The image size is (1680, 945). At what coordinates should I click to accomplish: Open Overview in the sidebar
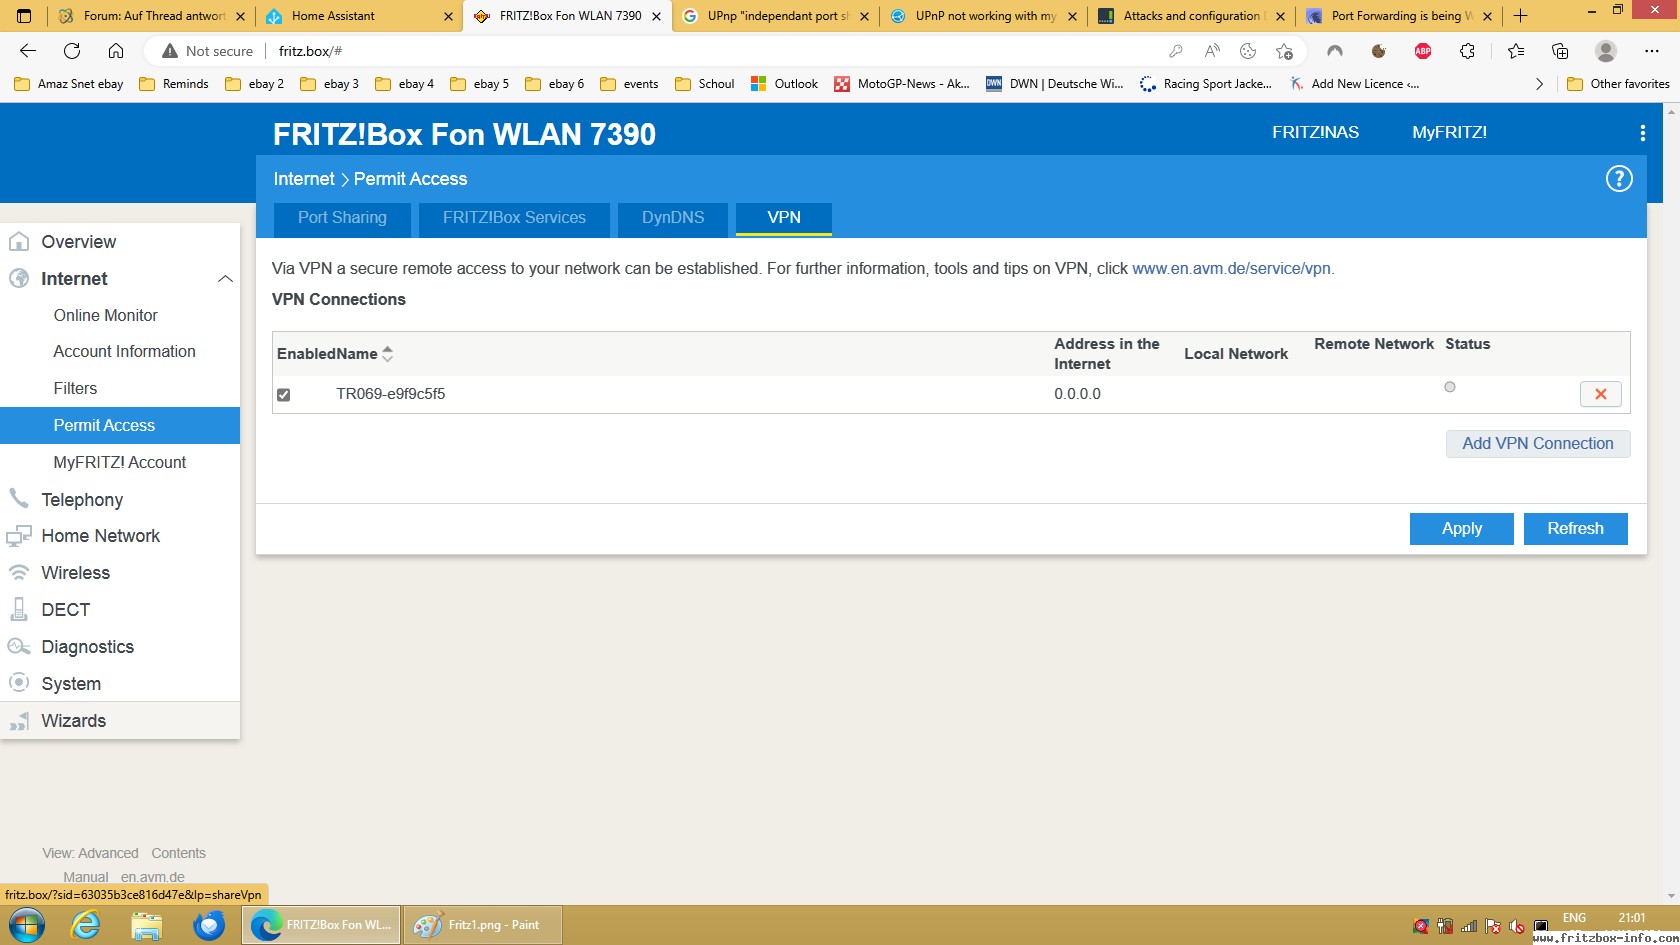pos(78,242)
